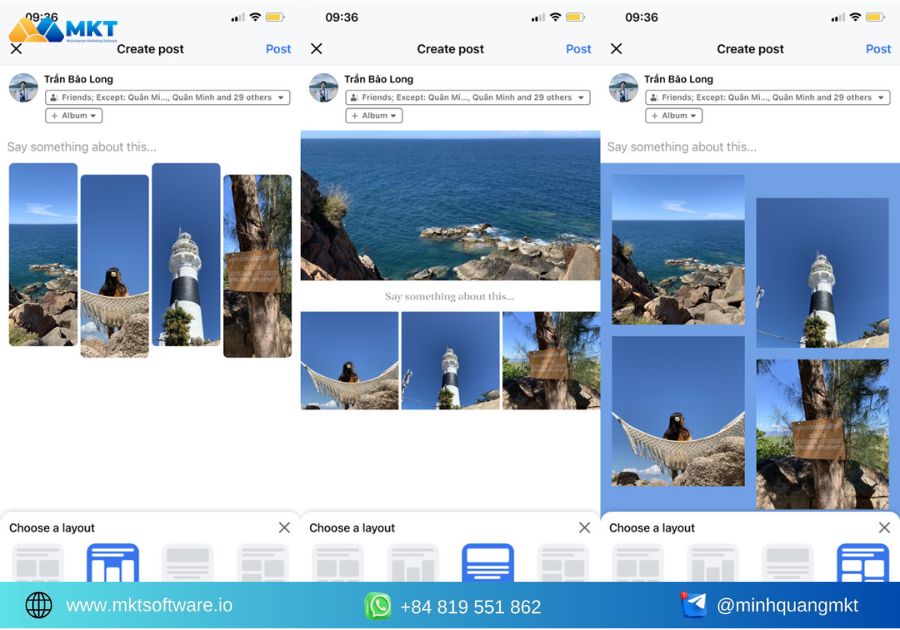
Task: Click the globe icon in footer
Action: tap(39, 605)
